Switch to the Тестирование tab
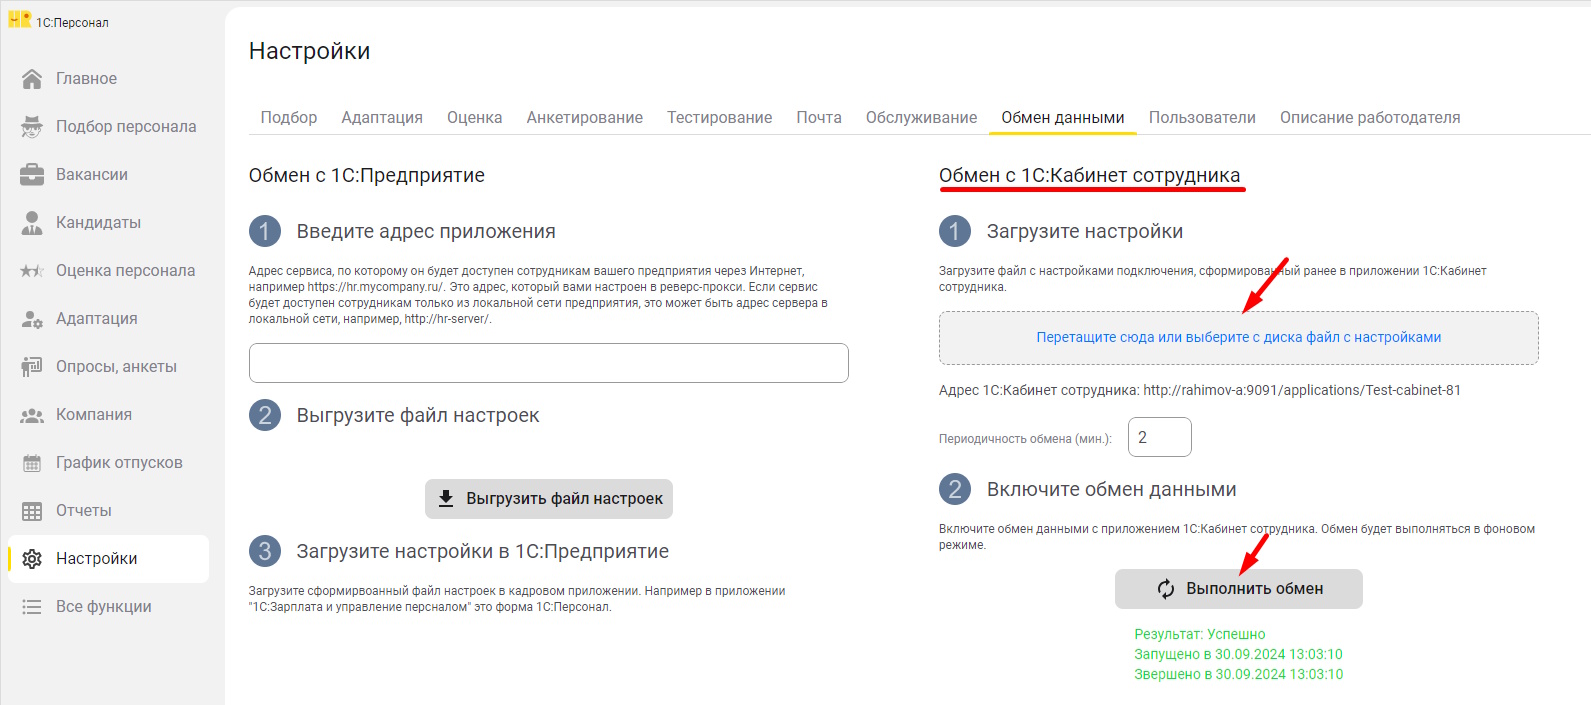 point(720,117)
